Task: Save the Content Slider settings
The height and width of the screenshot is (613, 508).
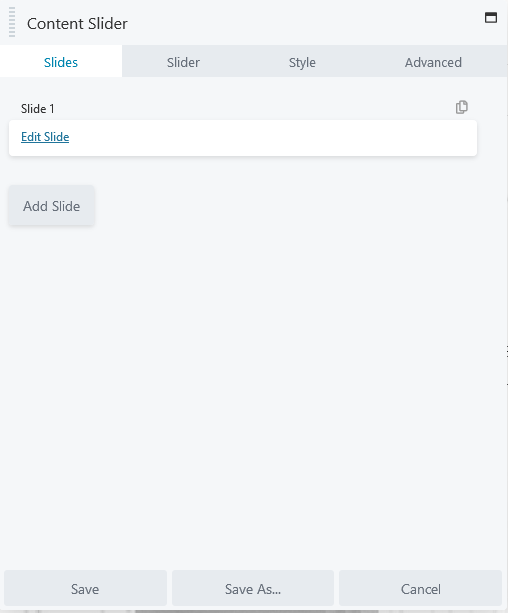Action: 85,589
